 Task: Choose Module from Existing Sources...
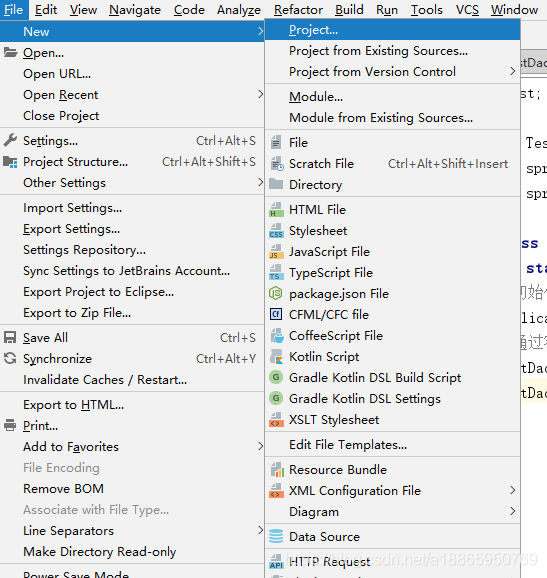[393, 118]
